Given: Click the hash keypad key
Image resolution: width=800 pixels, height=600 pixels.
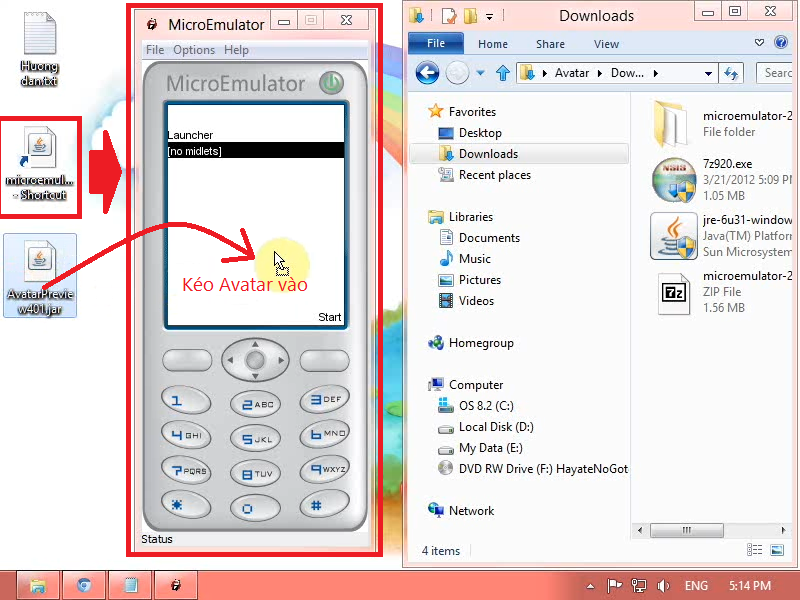Looking at the screenshot, I should 324,505.
